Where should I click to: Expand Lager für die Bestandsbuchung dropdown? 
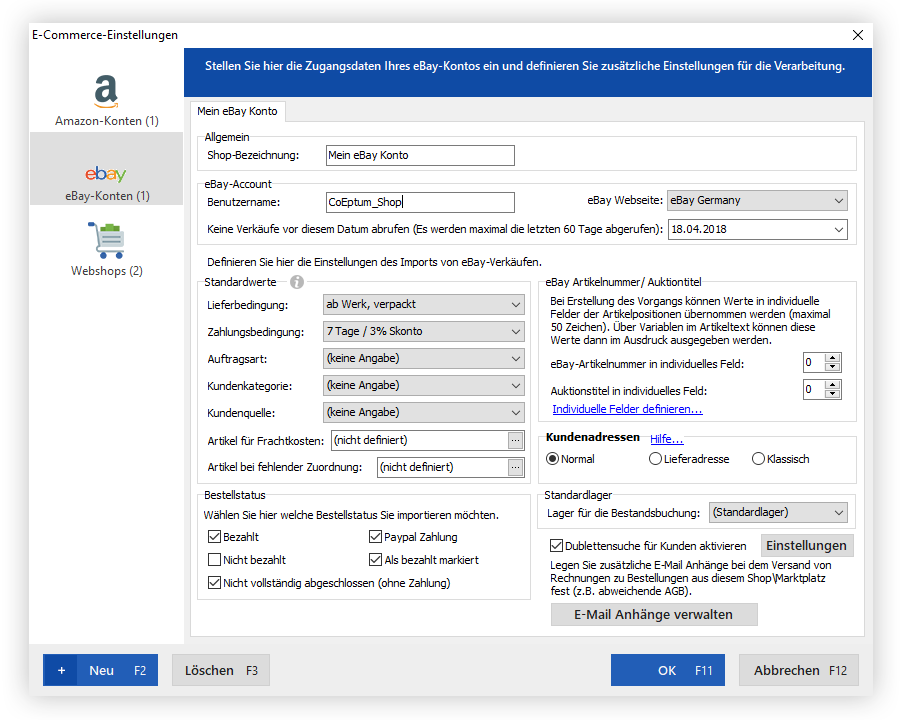[x=778, y=513]
